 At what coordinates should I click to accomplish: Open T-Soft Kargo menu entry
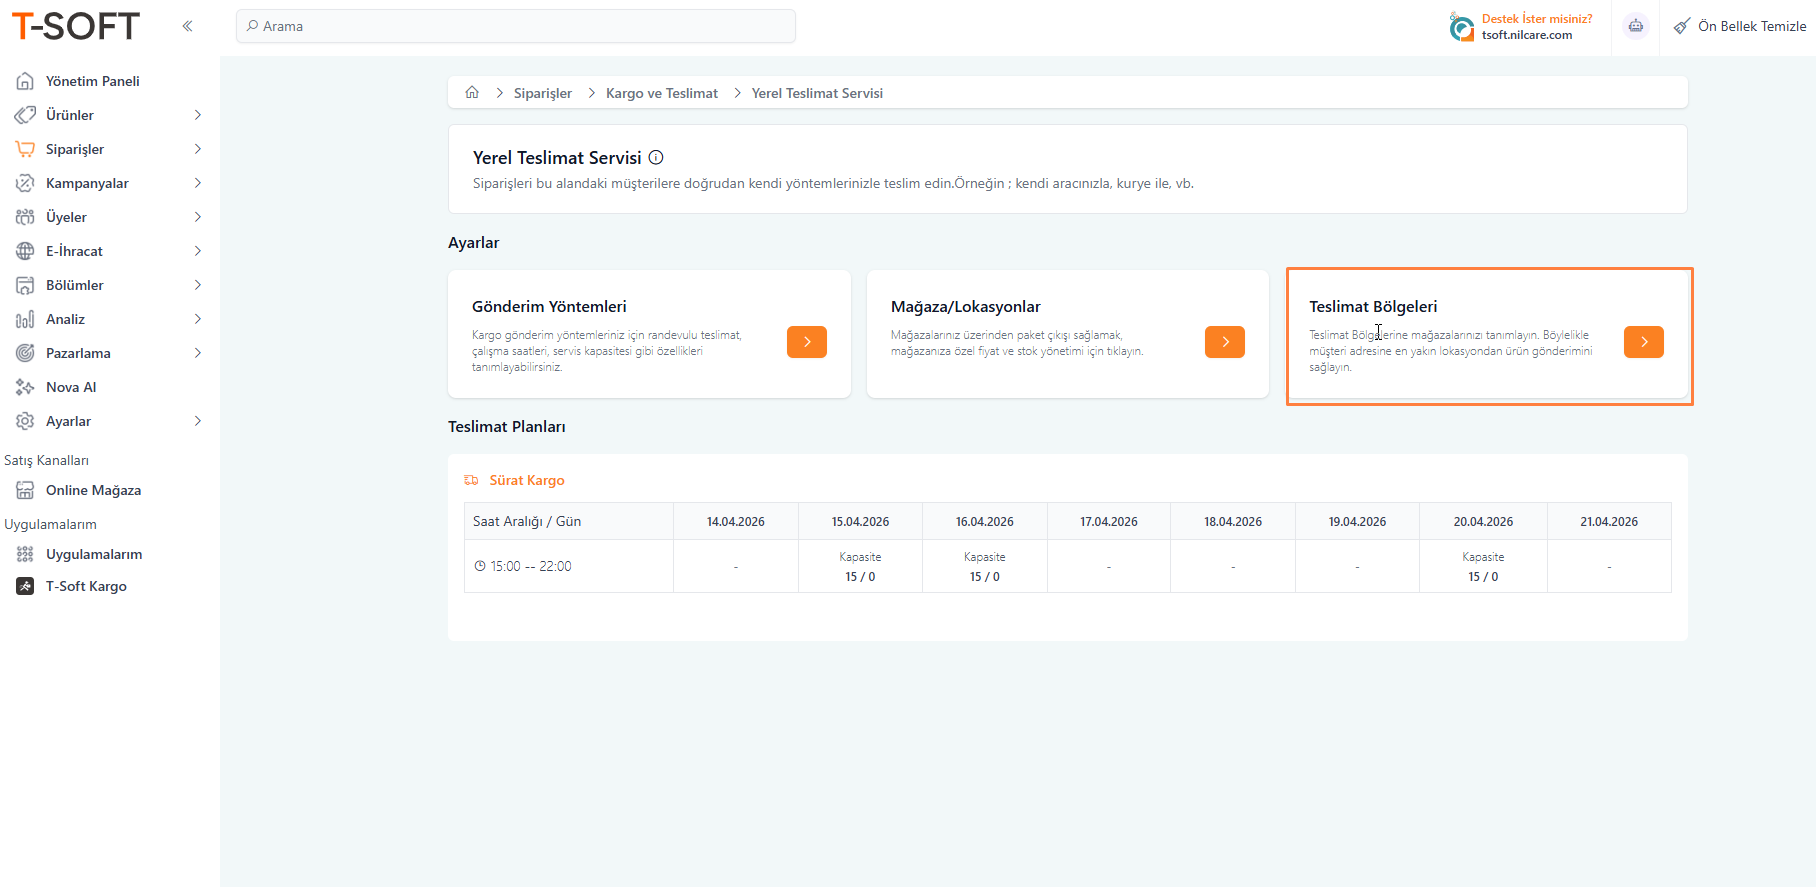point(86,586)
